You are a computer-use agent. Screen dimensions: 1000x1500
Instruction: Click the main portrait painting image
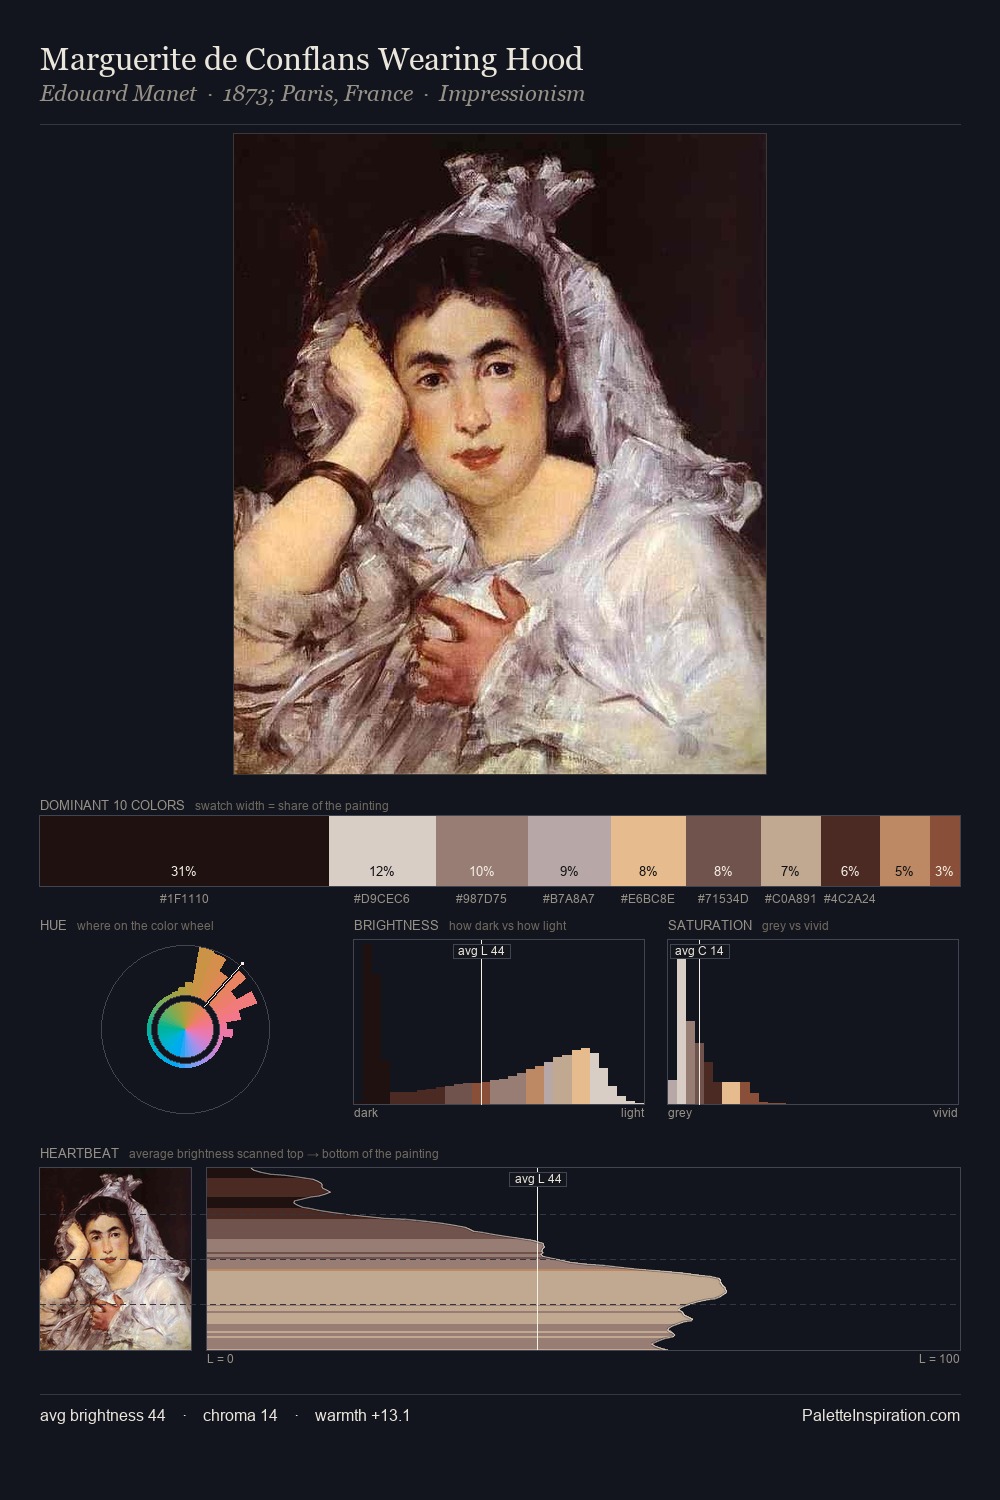tap(500, 454)
